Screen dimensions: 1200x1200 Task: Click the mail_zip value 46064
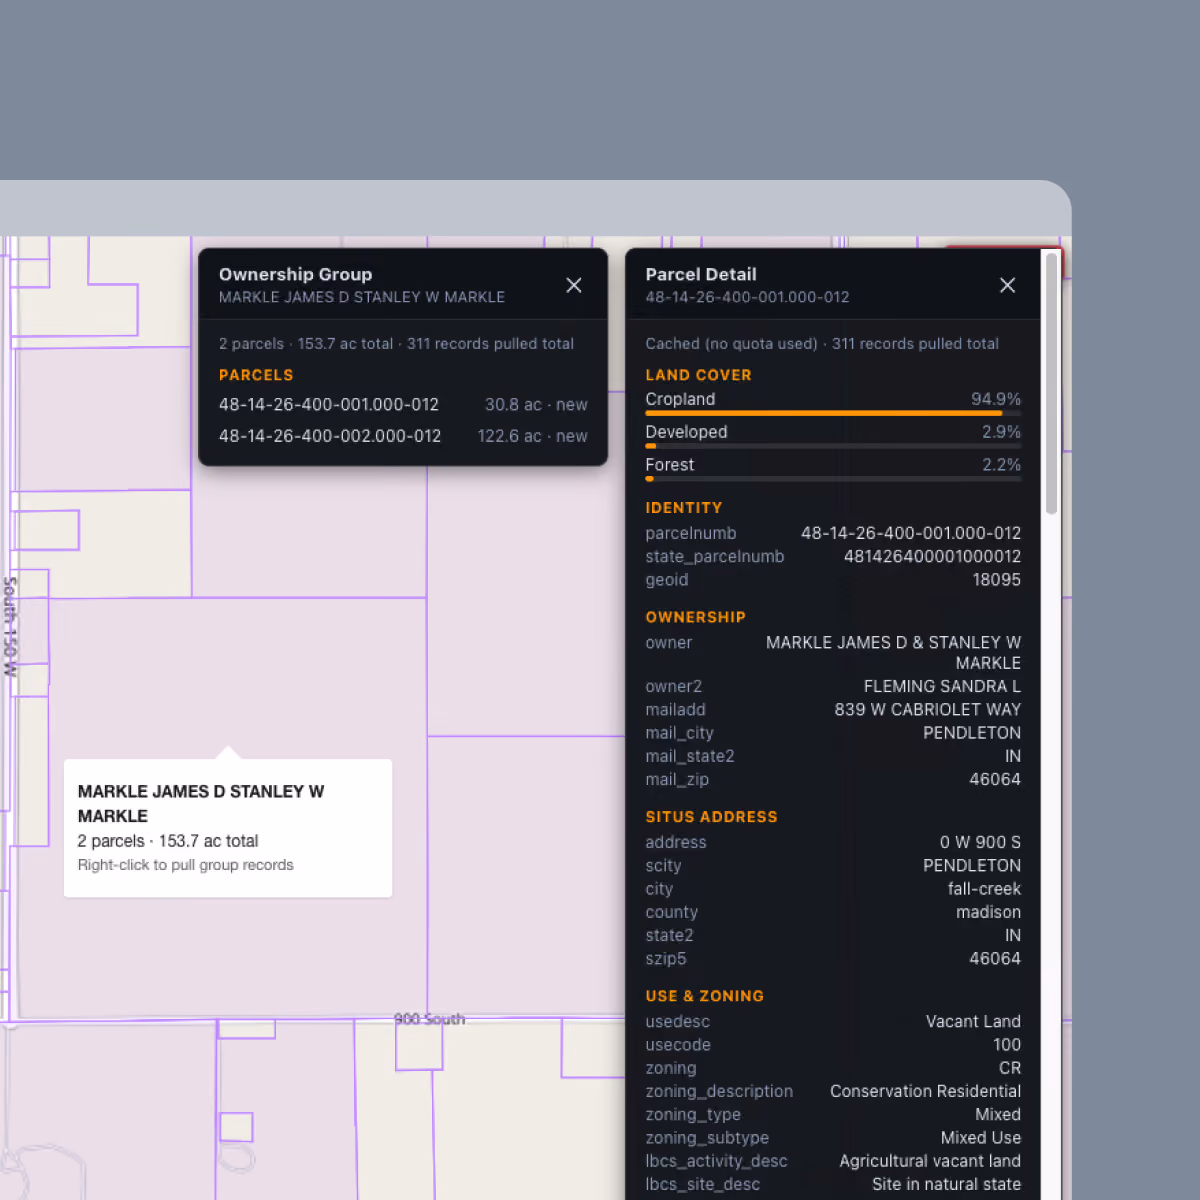click(x=995, y=779)
